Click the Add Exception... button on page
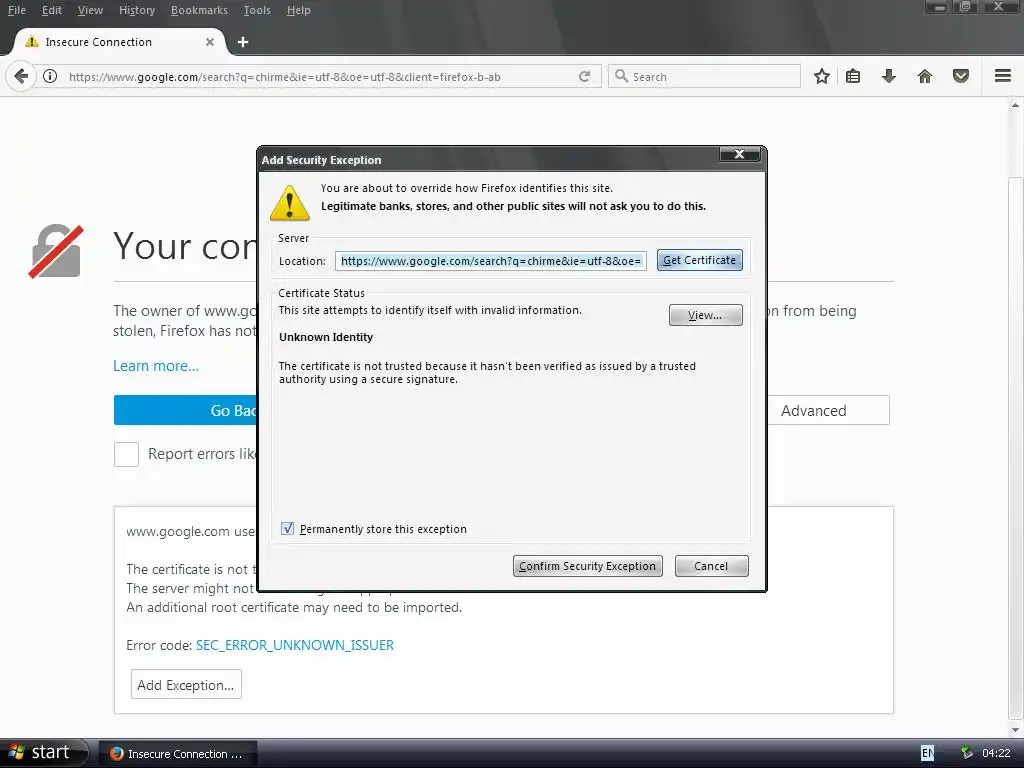The width and height of the screenshot is (1024, 768). [x=186, y=684]
